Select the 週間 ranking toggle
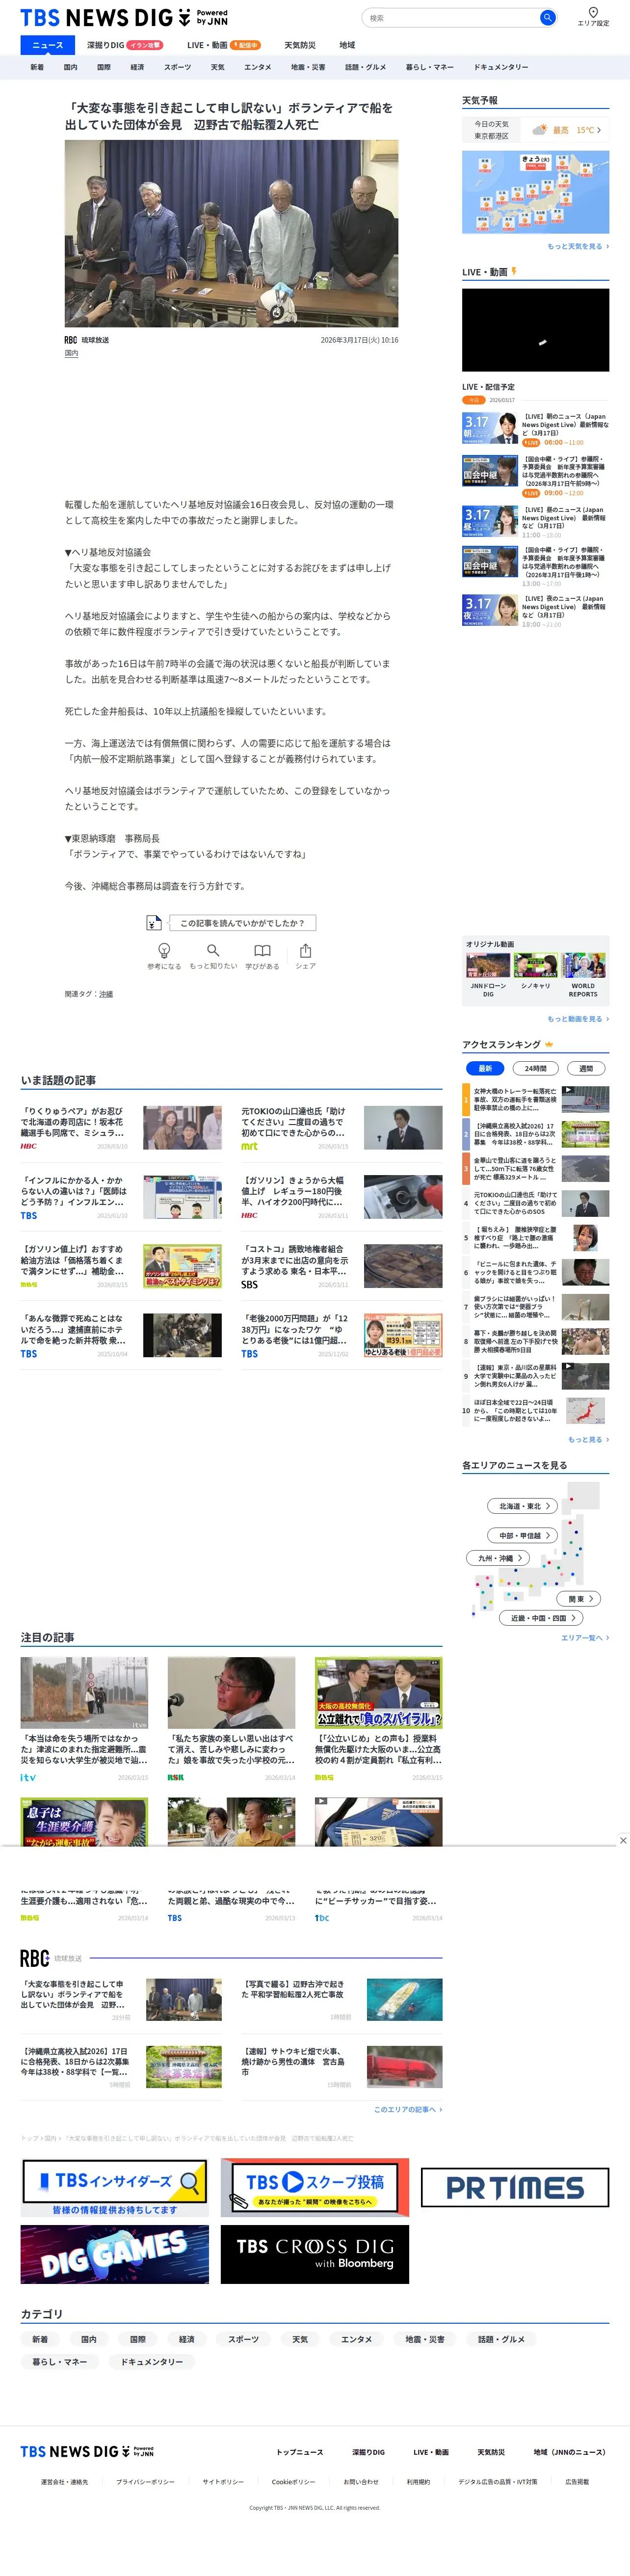Viewport: 630px width, 2576px height. click(586, 1068)
